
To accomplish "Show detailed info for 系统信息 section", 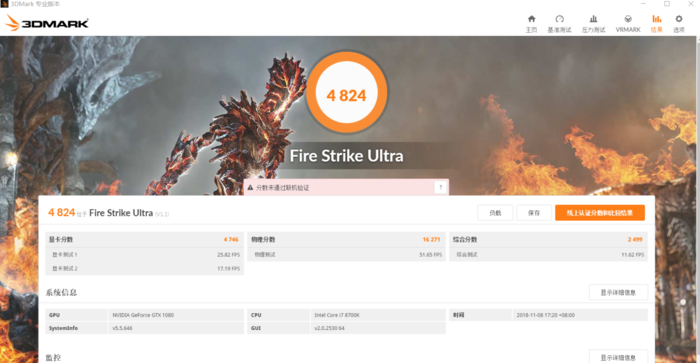I will [618, 292].
